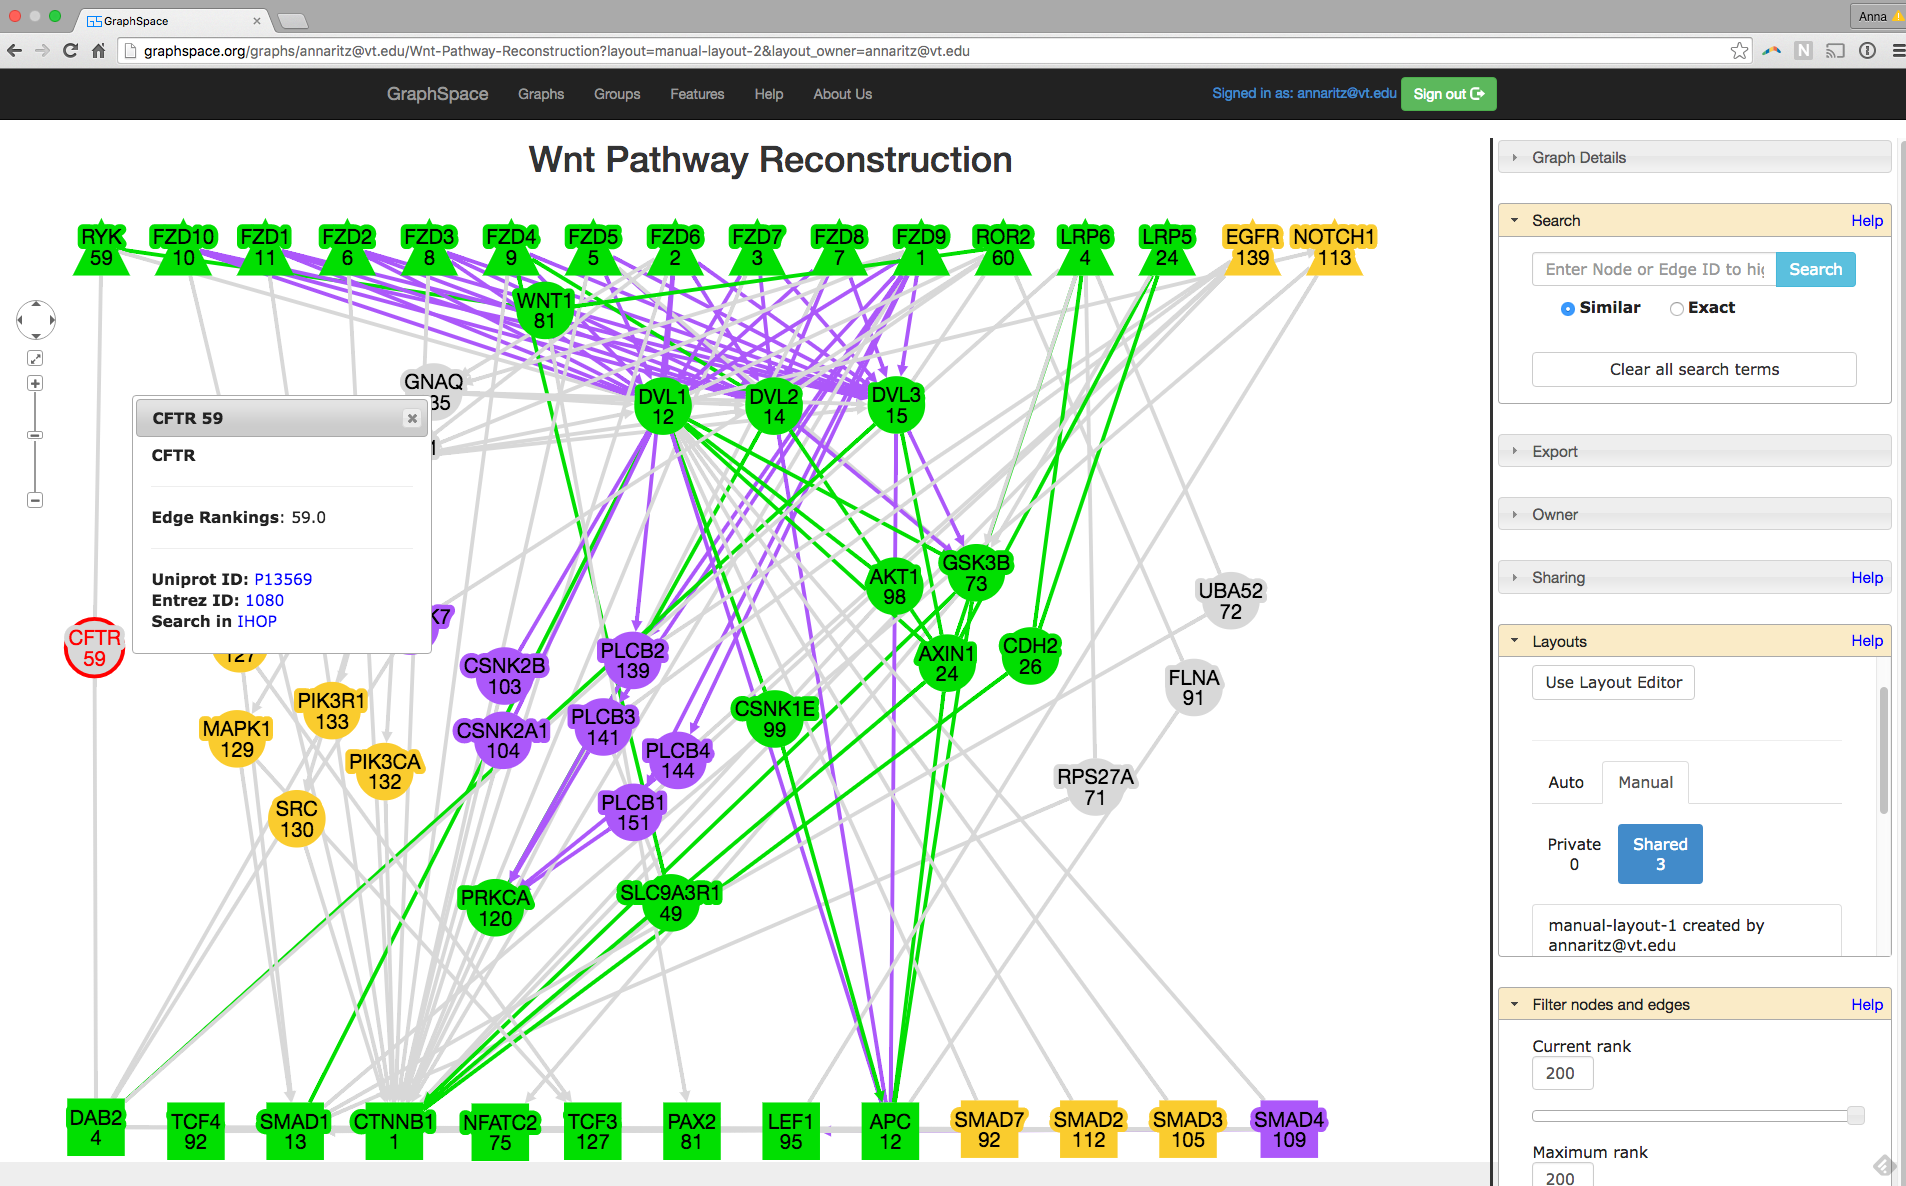
Task: Switch to the Auto layouts tab
Action: coord(1565,783)
